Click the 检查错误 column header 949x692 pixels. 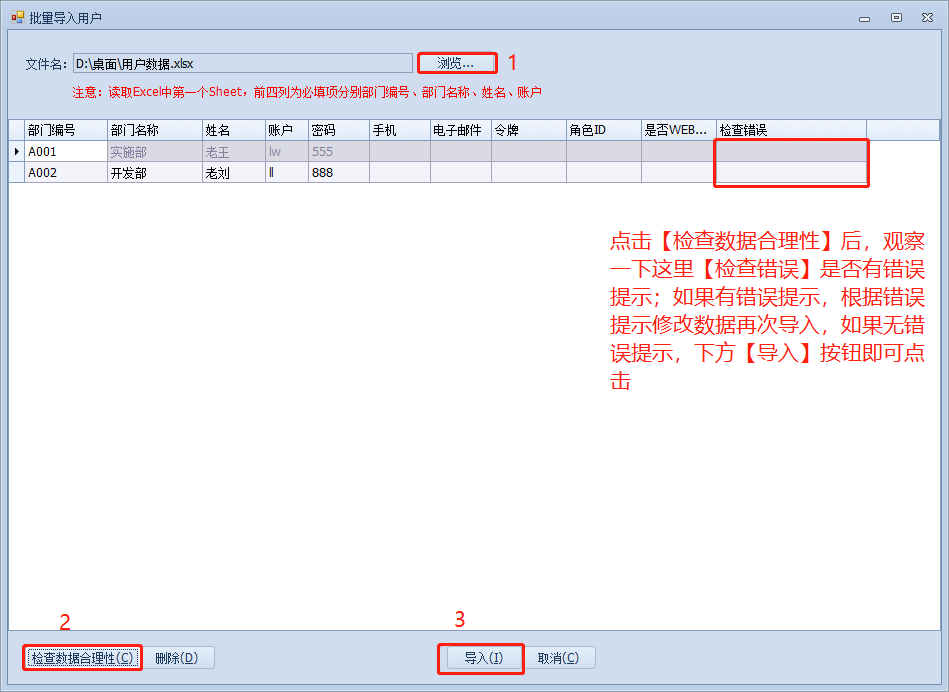pos(790,130)
